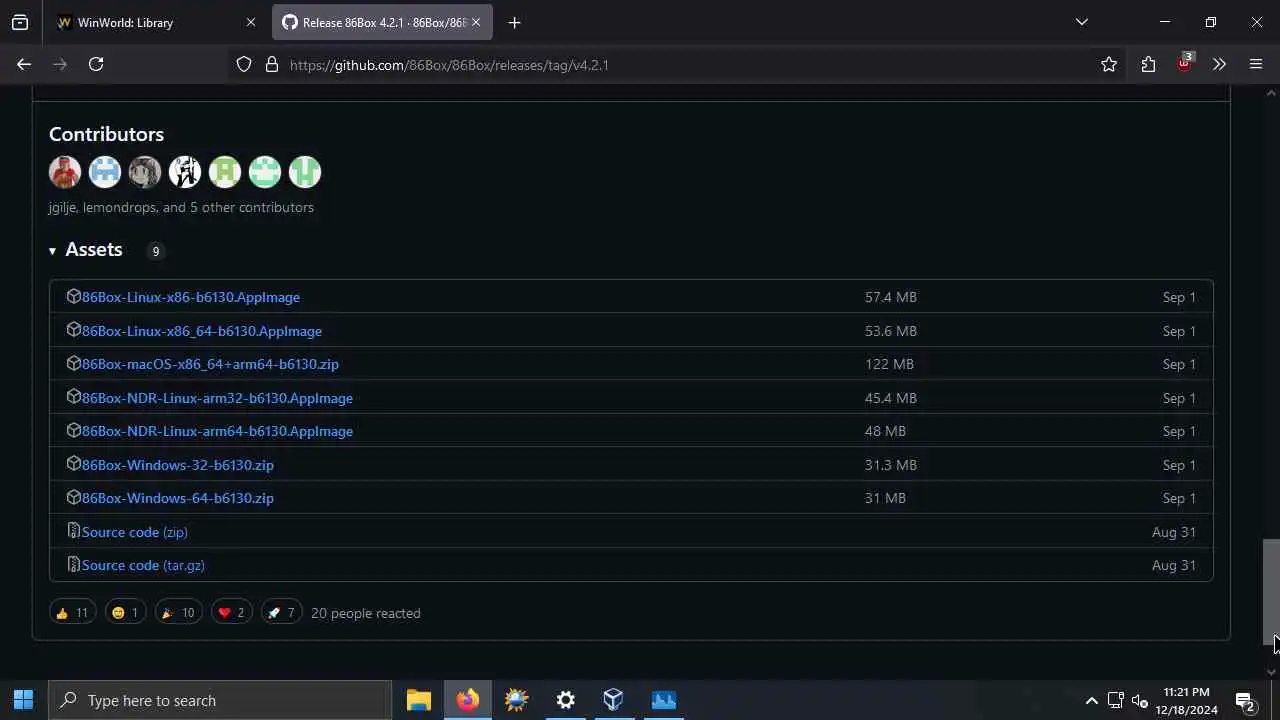Go back to previous page
1280x720 pixels.
click(x=24, y=65)
